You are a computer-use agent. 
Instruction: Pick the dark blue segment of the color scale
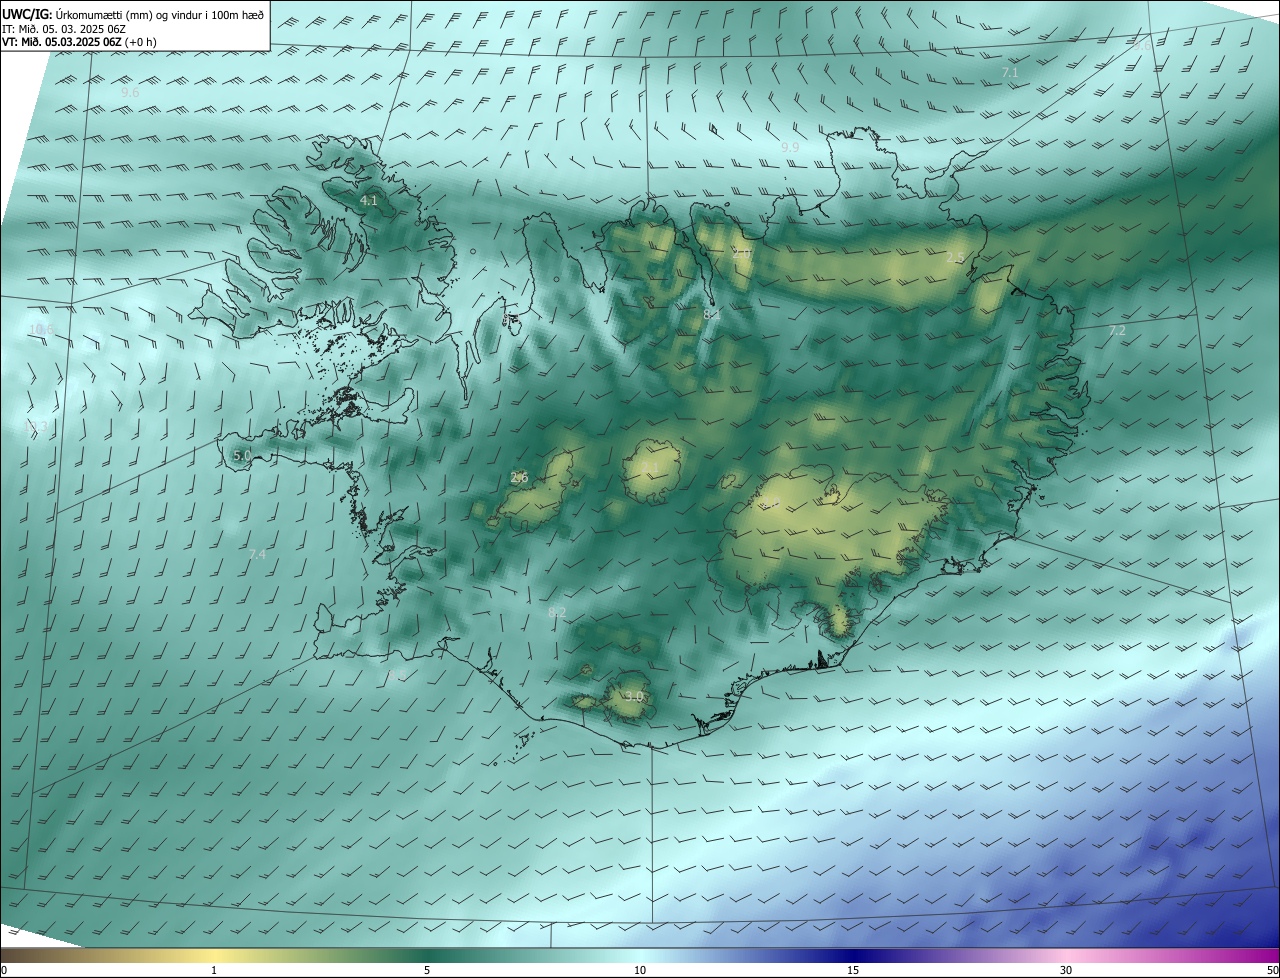click(853, 955)
